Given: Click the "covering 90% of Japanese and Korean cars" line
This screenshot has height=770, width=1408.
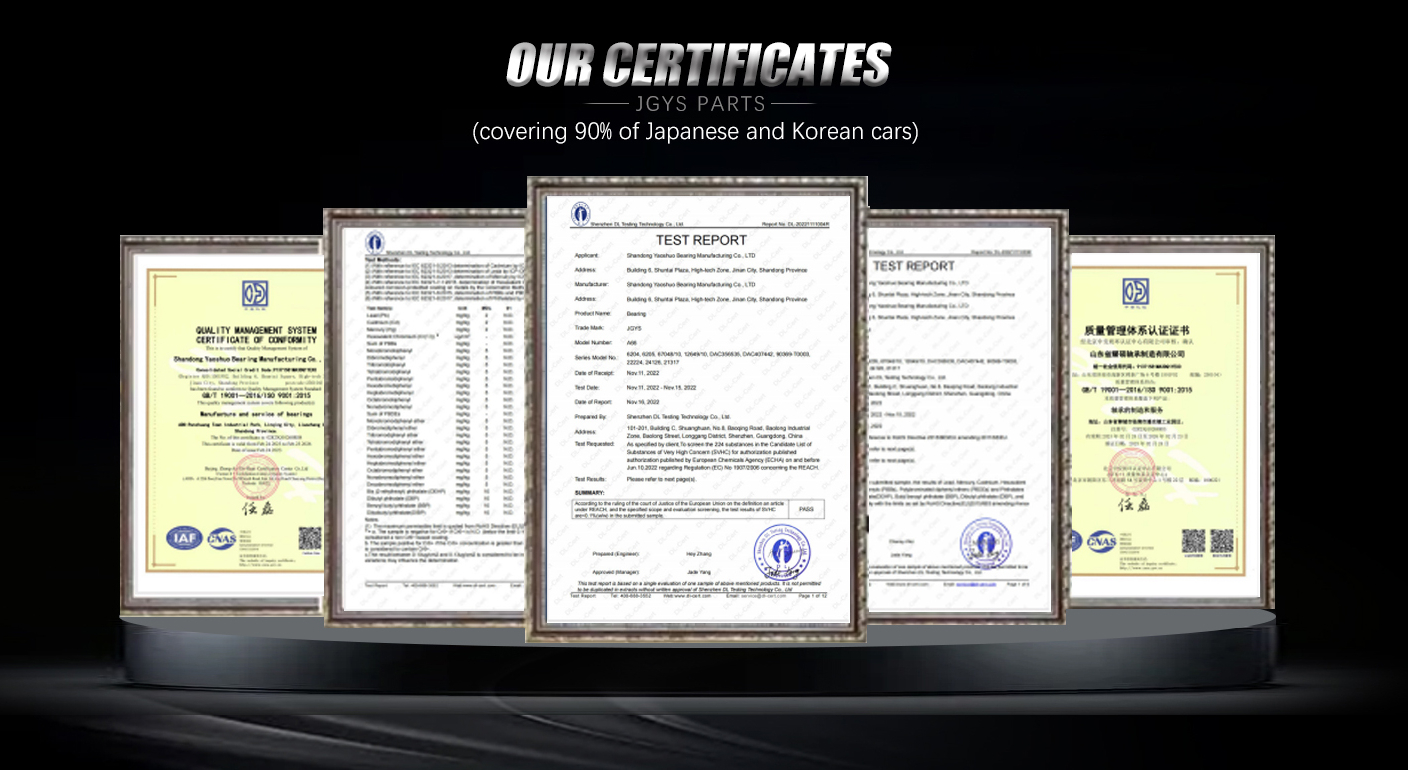Looking at the screenshot, I should click(695, 132).
